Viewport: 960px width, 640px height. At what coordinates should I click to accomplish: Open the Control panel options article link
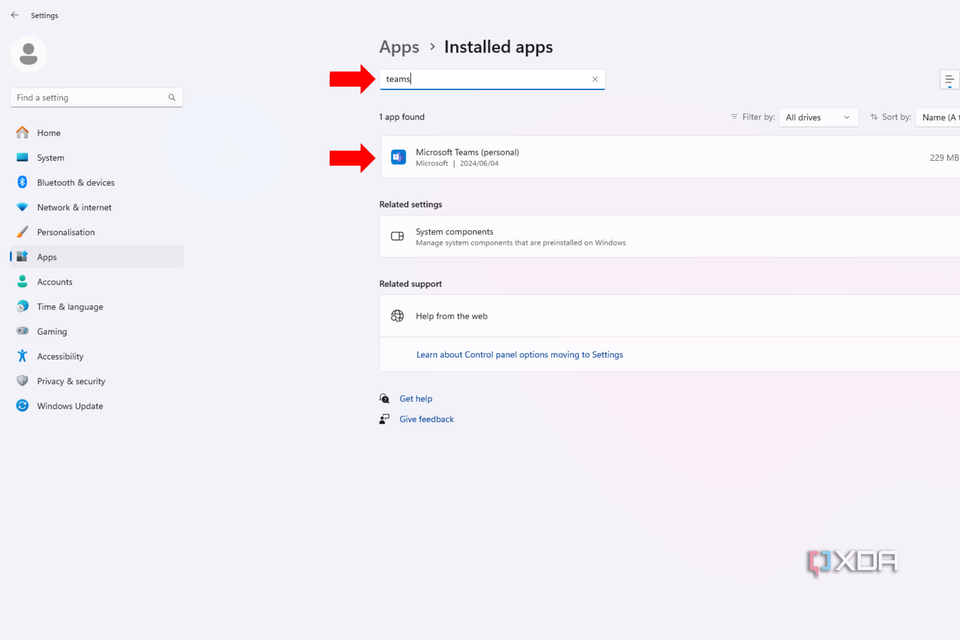520,354
